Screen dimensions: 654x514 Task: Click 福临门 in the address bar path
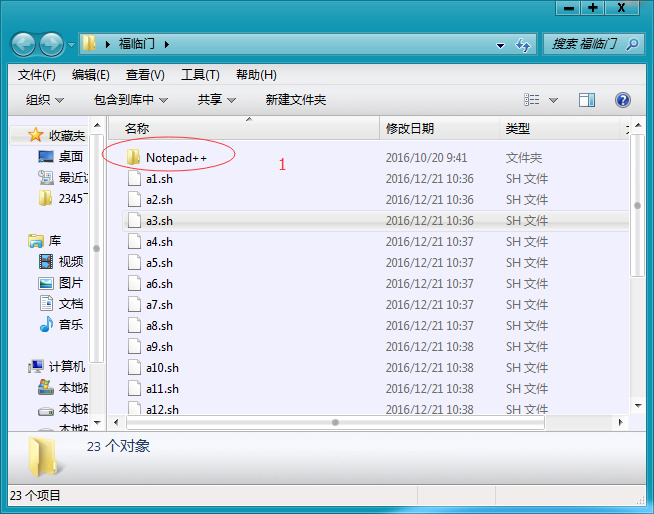point(136,43)
